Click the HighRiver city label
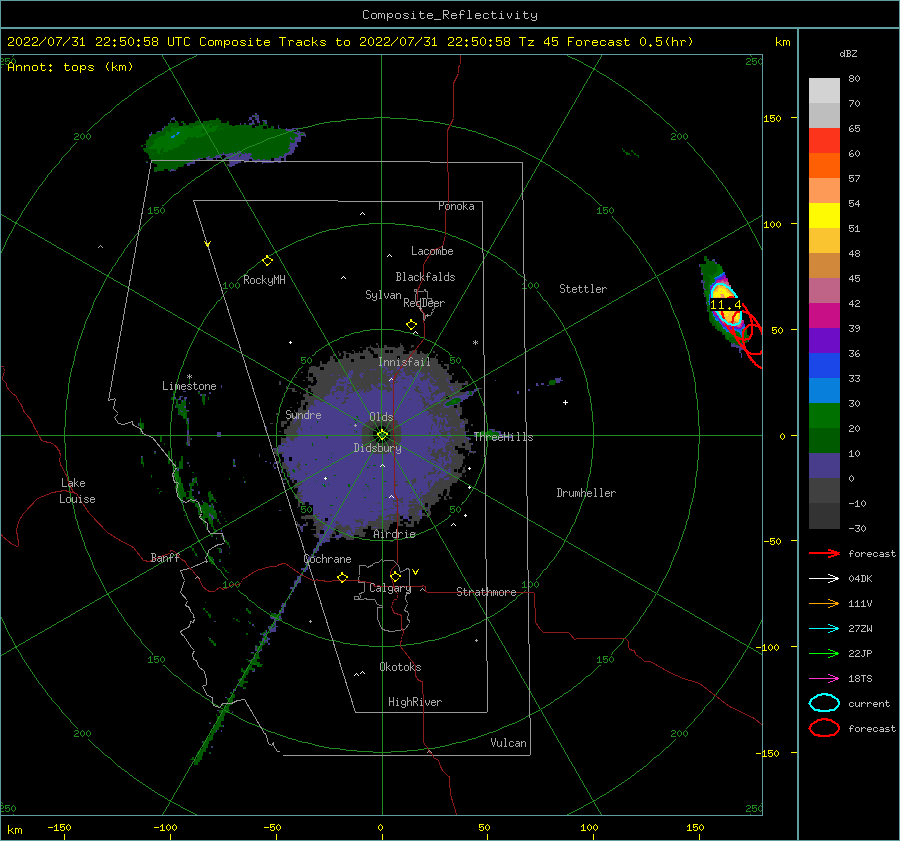Image resolution: width=900 pixels, height=841 pixels. 415,702
